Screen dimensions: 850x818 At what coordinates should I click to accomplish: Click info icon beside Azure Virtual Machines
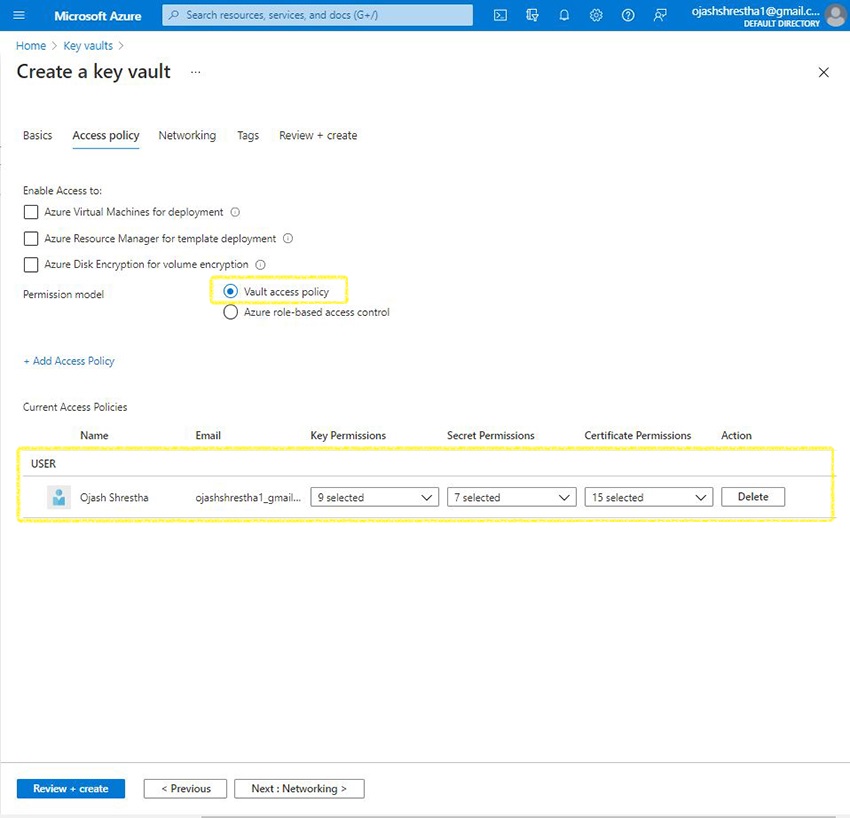[235, 212]
